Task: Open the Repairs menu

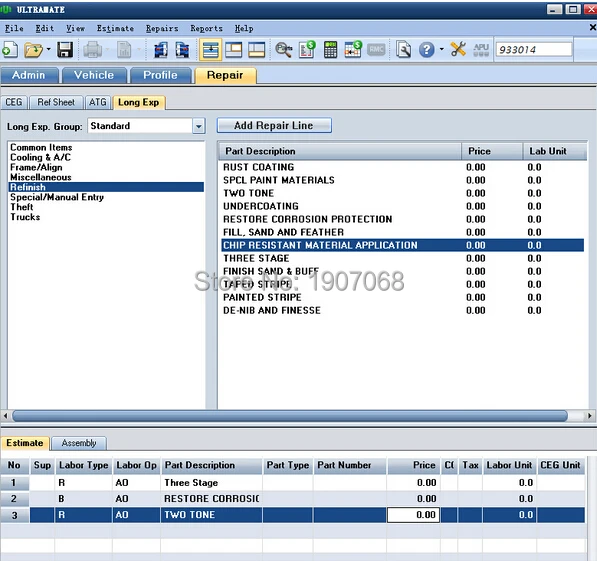Action: point(162,29)
